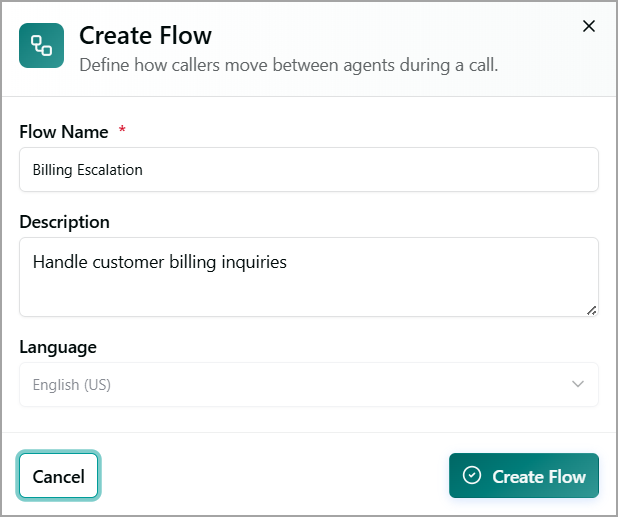Click the Cancel button

58,476
